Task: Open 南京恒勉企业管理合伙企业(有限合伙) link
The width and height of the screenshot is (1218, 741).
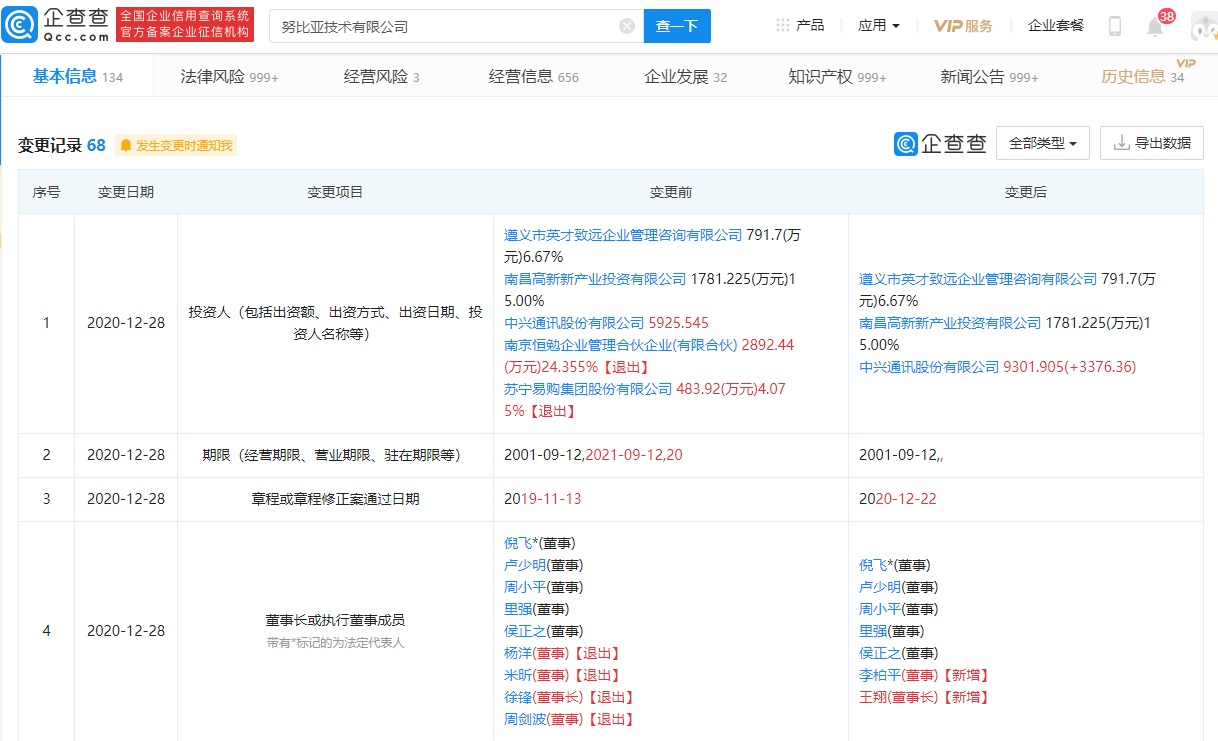Action: [x=620, y=345]
